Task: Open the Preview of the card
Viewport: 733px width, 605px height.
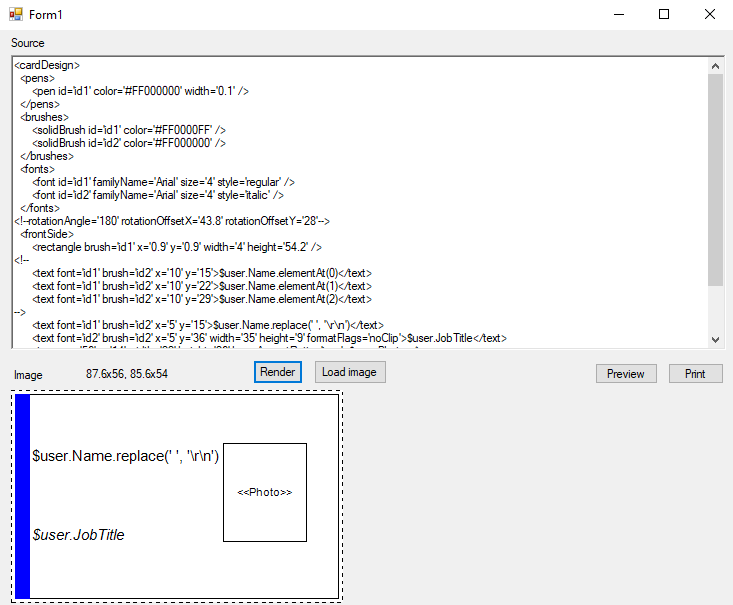Action: coord(626,373)
